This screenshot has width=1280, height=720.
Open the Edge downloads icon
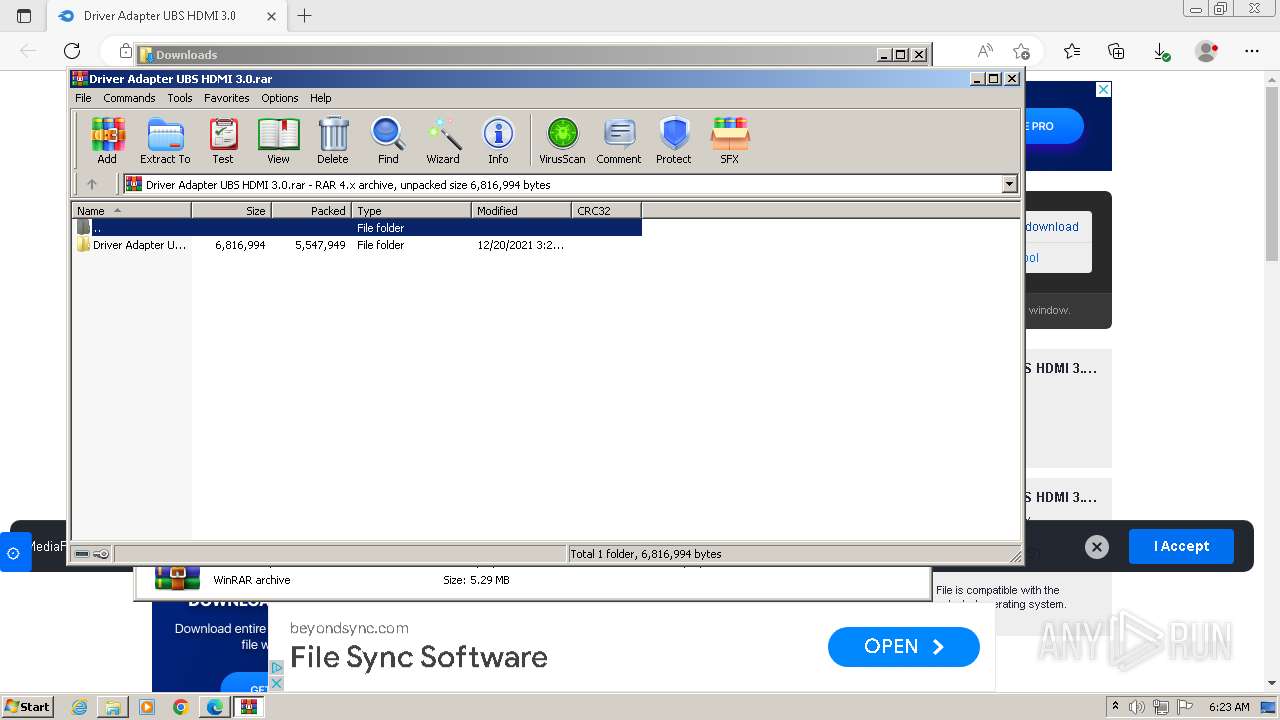(1161, 51)
